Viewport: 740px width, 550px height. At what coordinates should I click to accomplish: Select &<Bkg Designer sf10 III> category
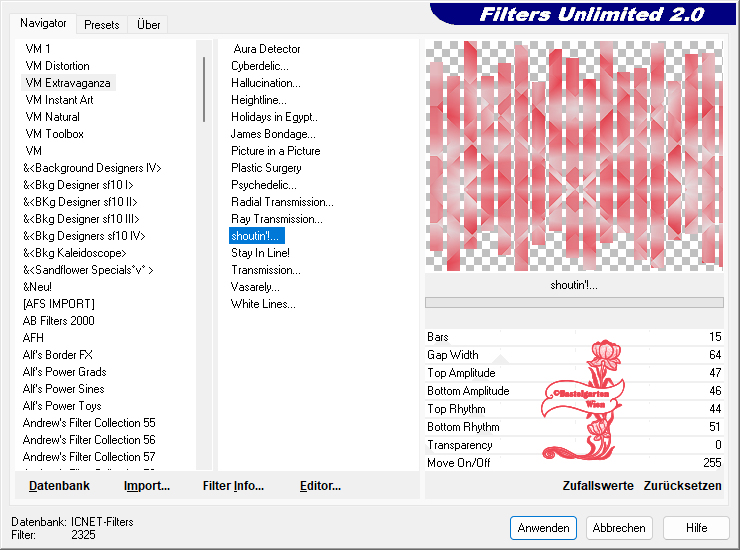click(81, 219)
